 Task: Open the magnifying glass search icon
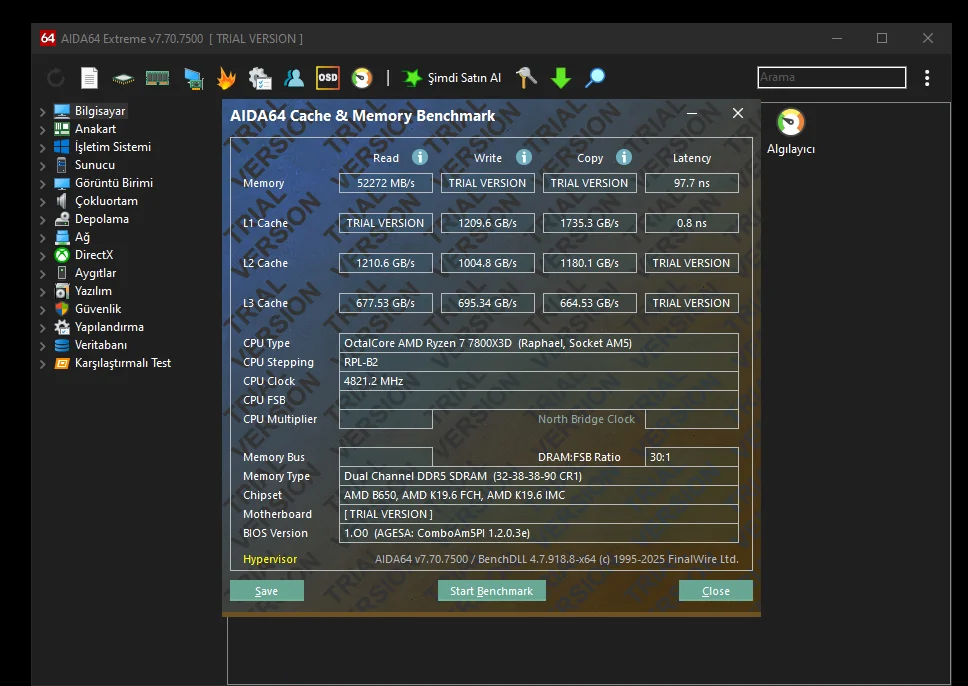595,78
